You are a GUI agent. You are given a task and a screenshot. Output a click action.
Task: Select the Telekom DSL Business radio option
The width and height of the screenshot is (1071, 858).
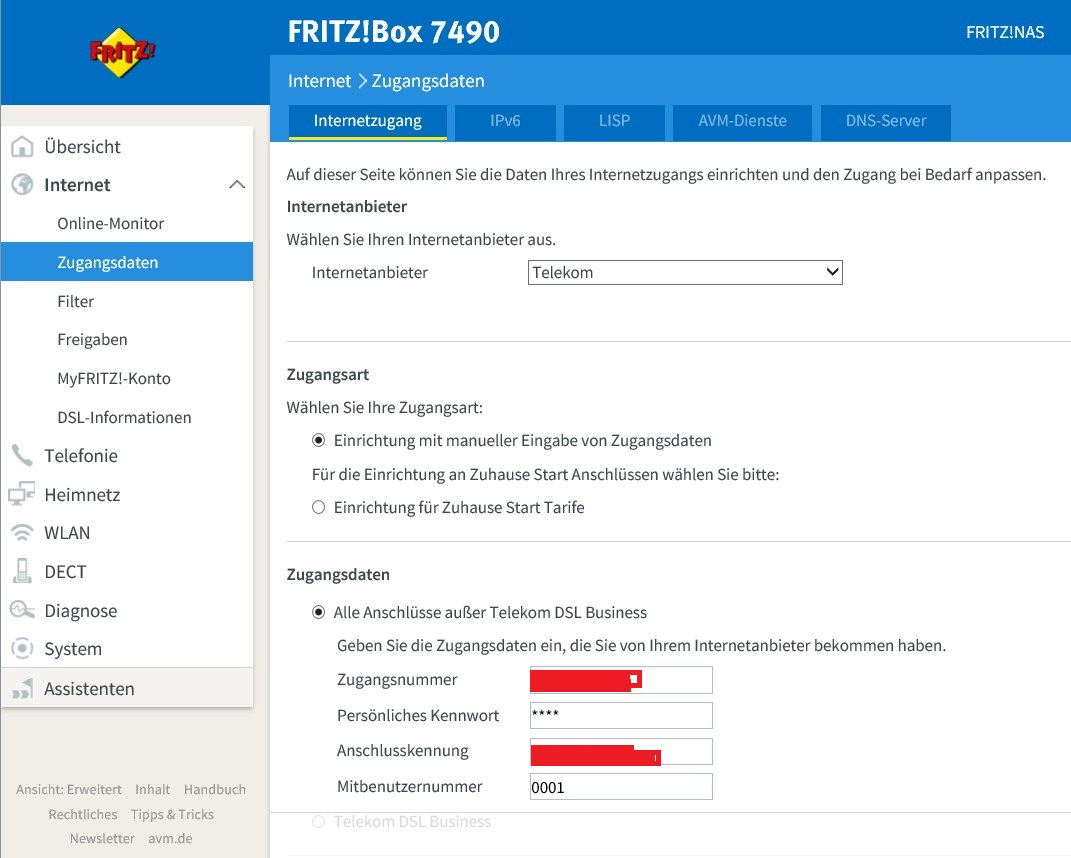pyautogui.click(x=318, y=821)
